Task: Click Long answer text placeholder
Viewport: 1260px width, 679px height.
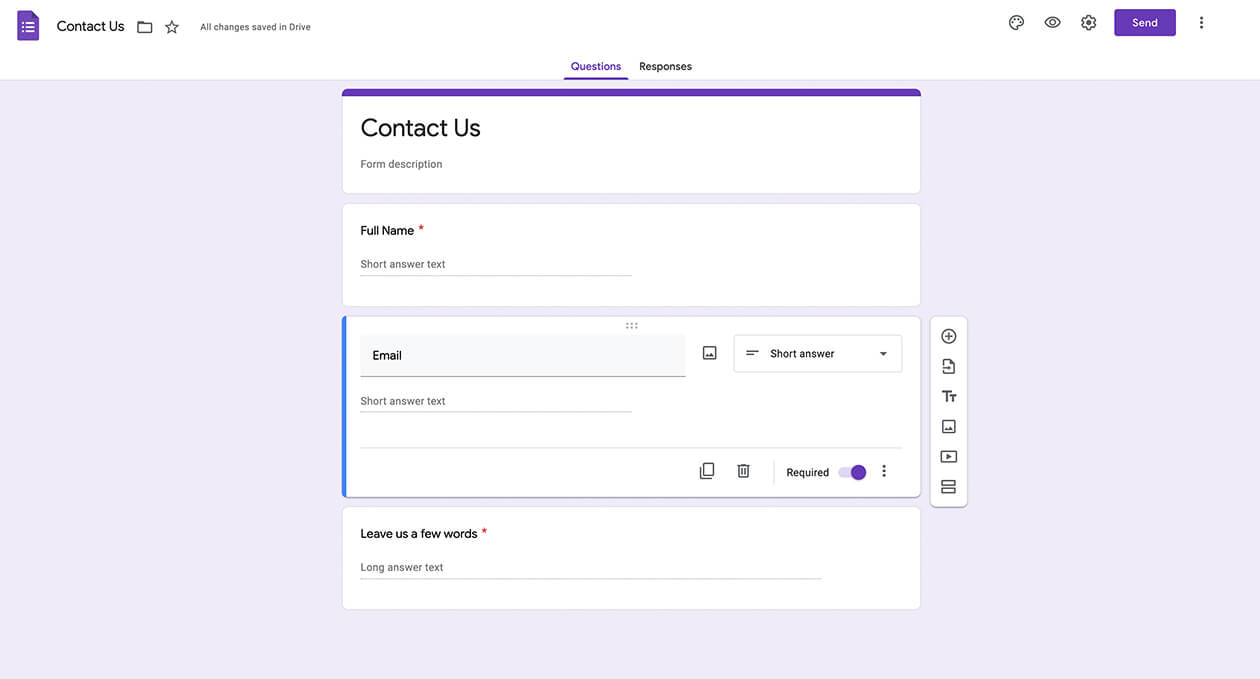Action: 402,567
